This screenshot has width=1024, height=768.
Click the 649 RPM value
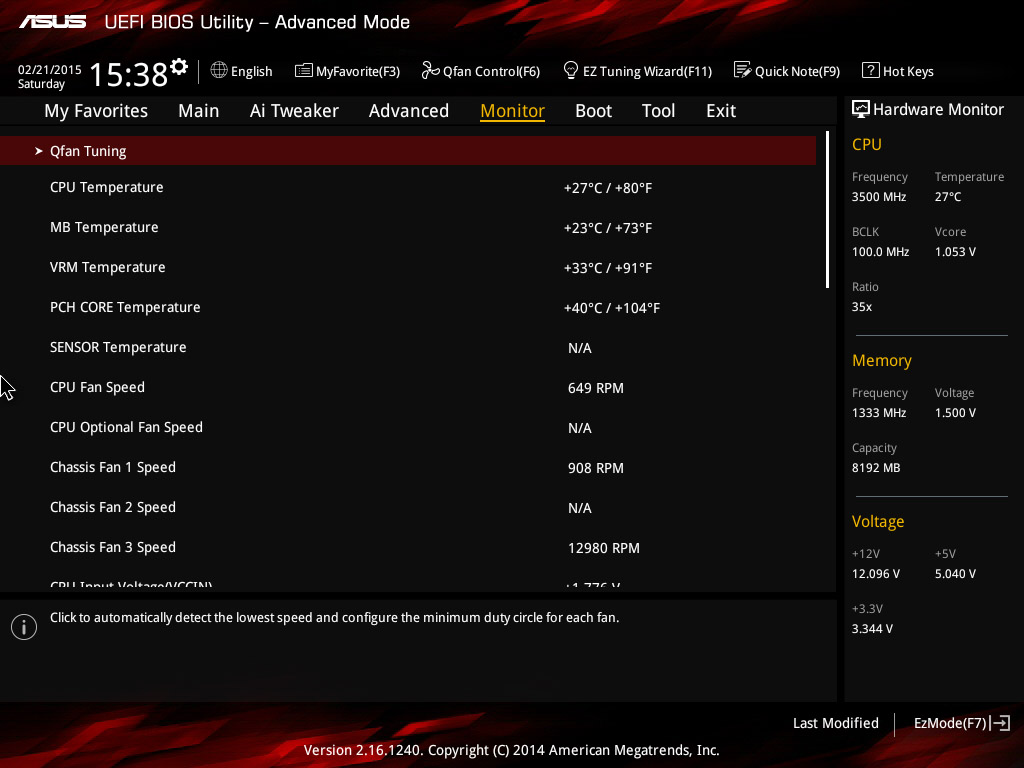pos(596,388)
